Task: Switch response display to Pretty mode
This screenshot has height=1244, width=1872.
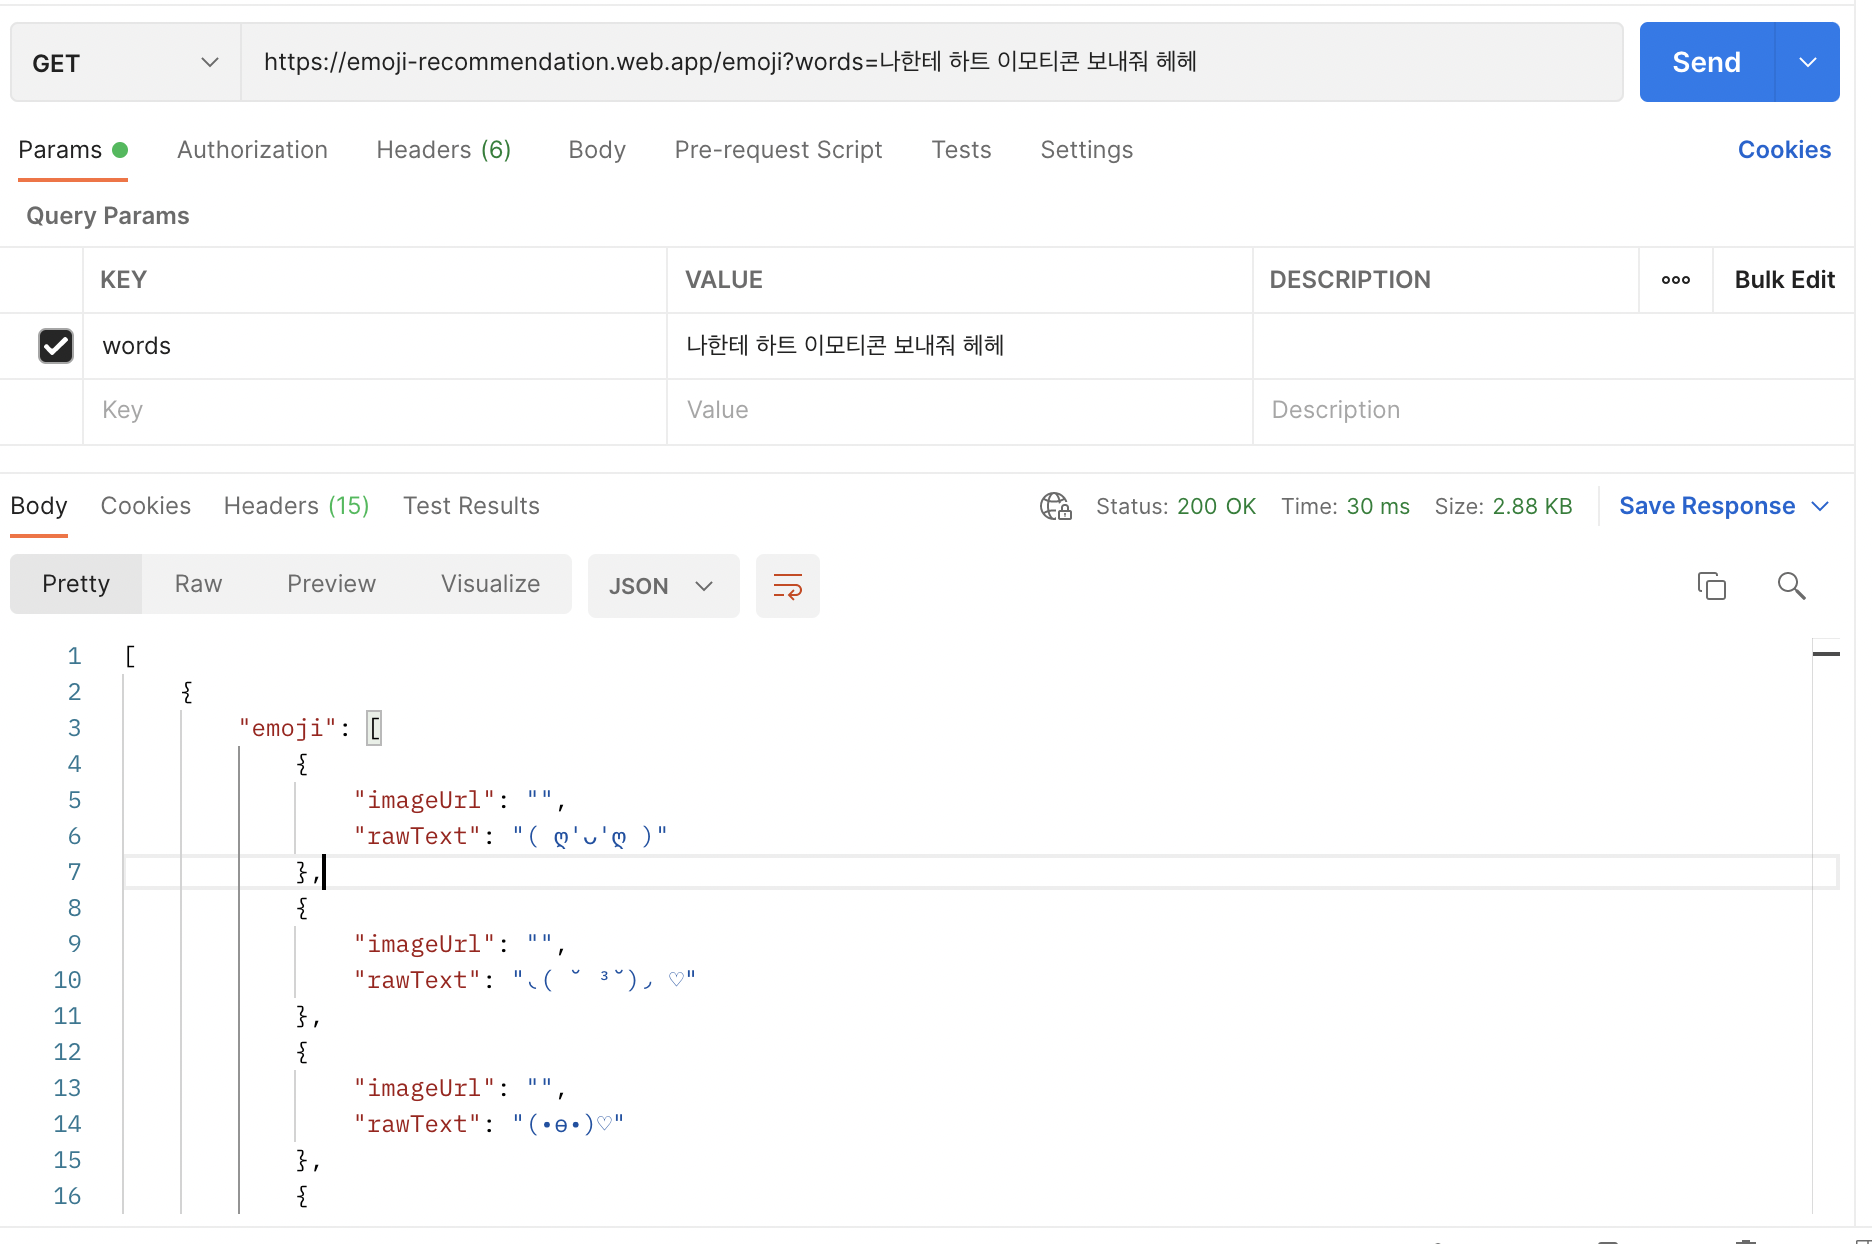Action: click(75, 584)
